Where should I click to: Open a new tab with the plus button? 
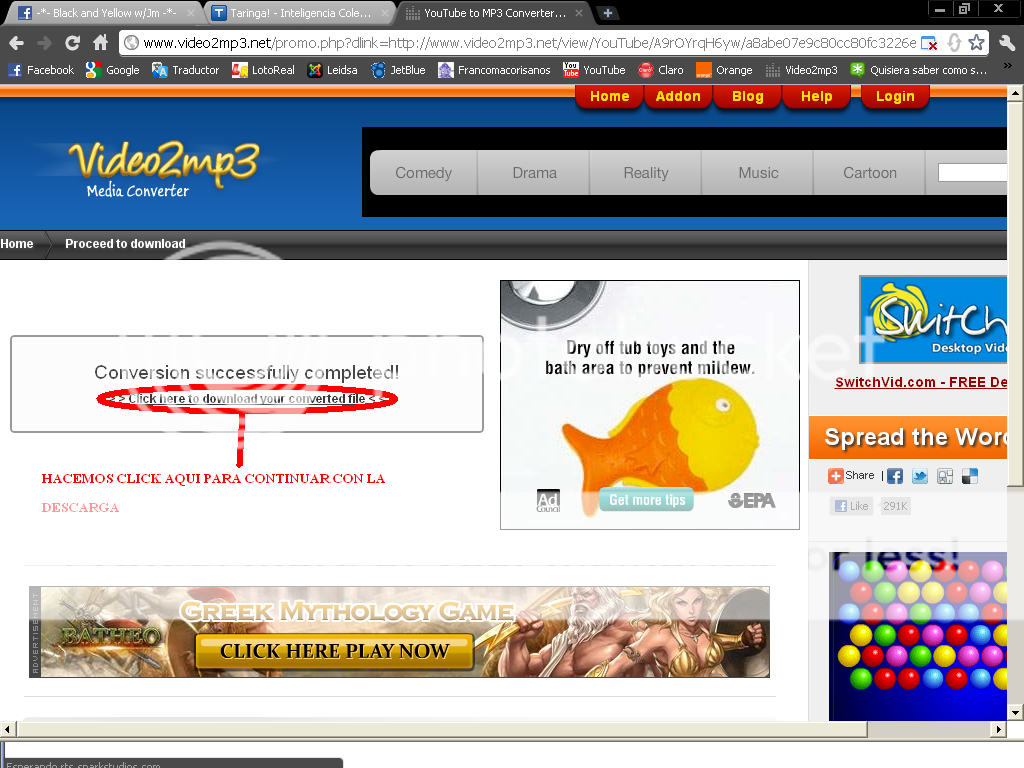tap(607, 13)
